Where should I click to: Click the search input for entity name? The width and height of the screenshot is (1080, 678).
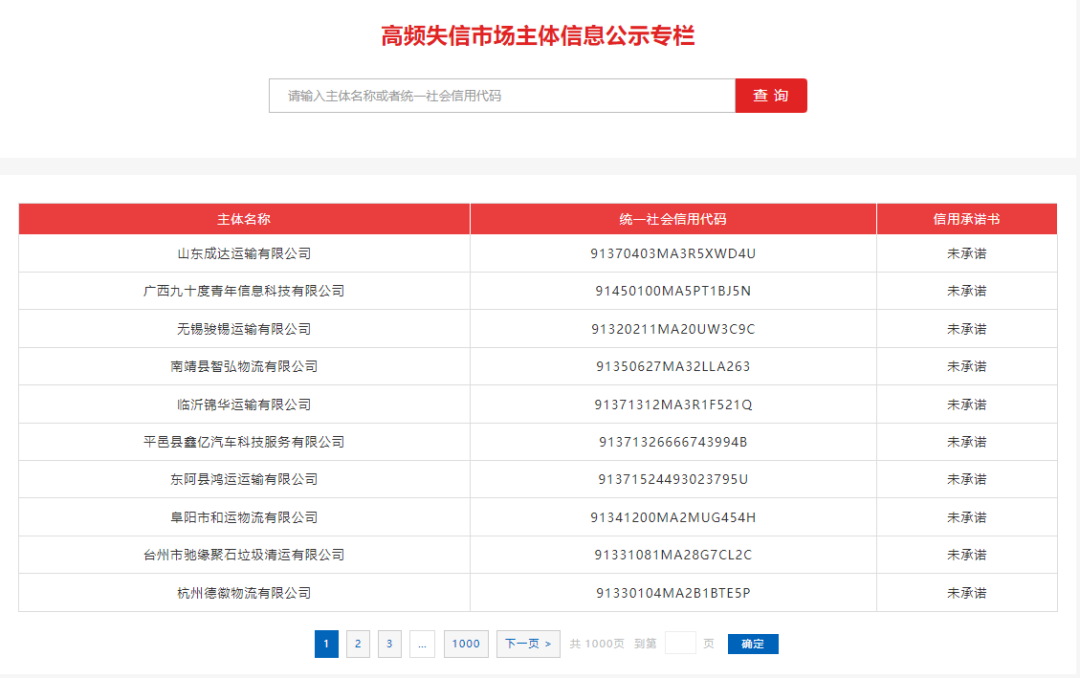click(502, 96)
